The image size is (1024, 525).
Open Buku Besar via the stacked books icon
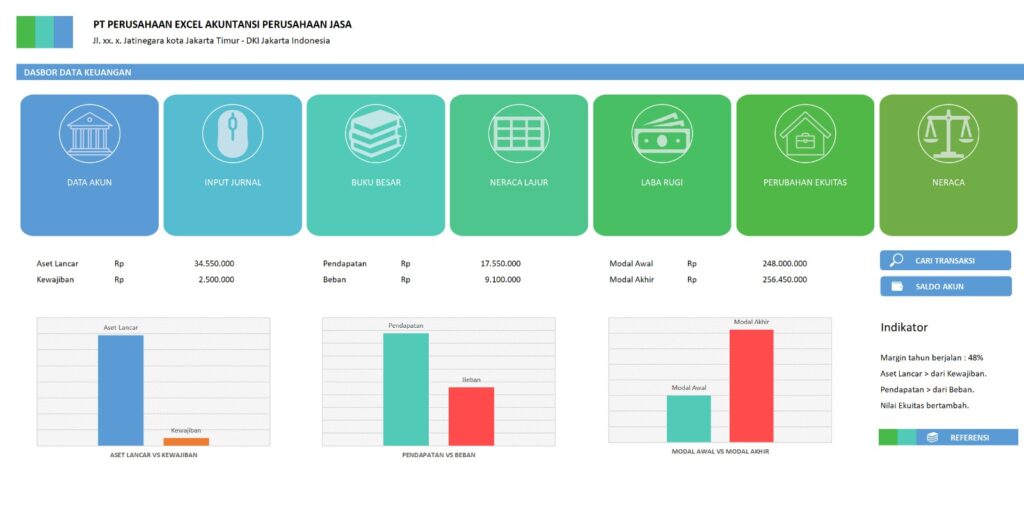pyautogui.click(x=375, y=134)
